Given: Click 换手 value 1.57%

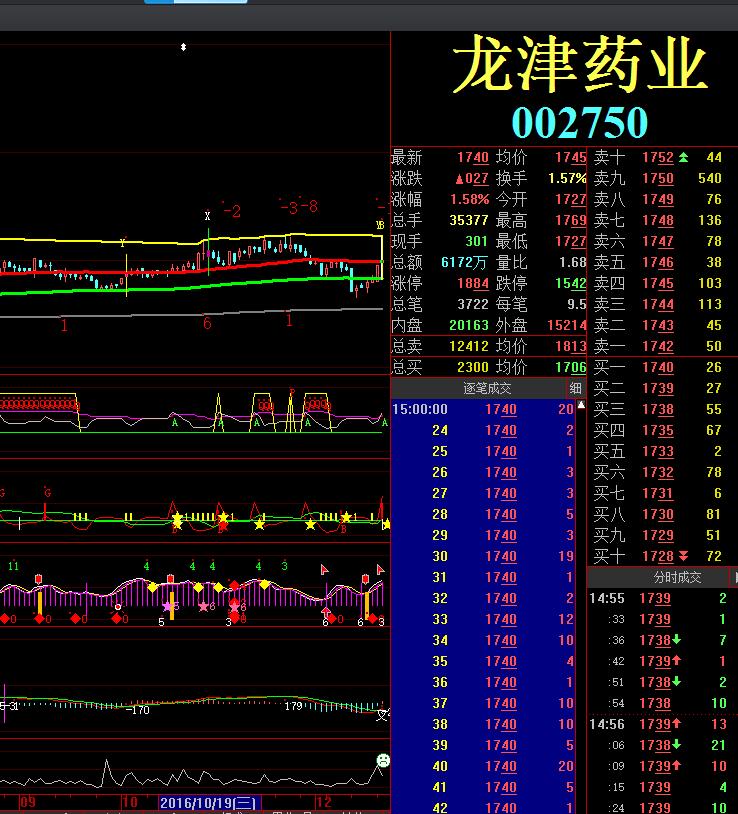Looking at the screenshot, I should pos(567,179).
